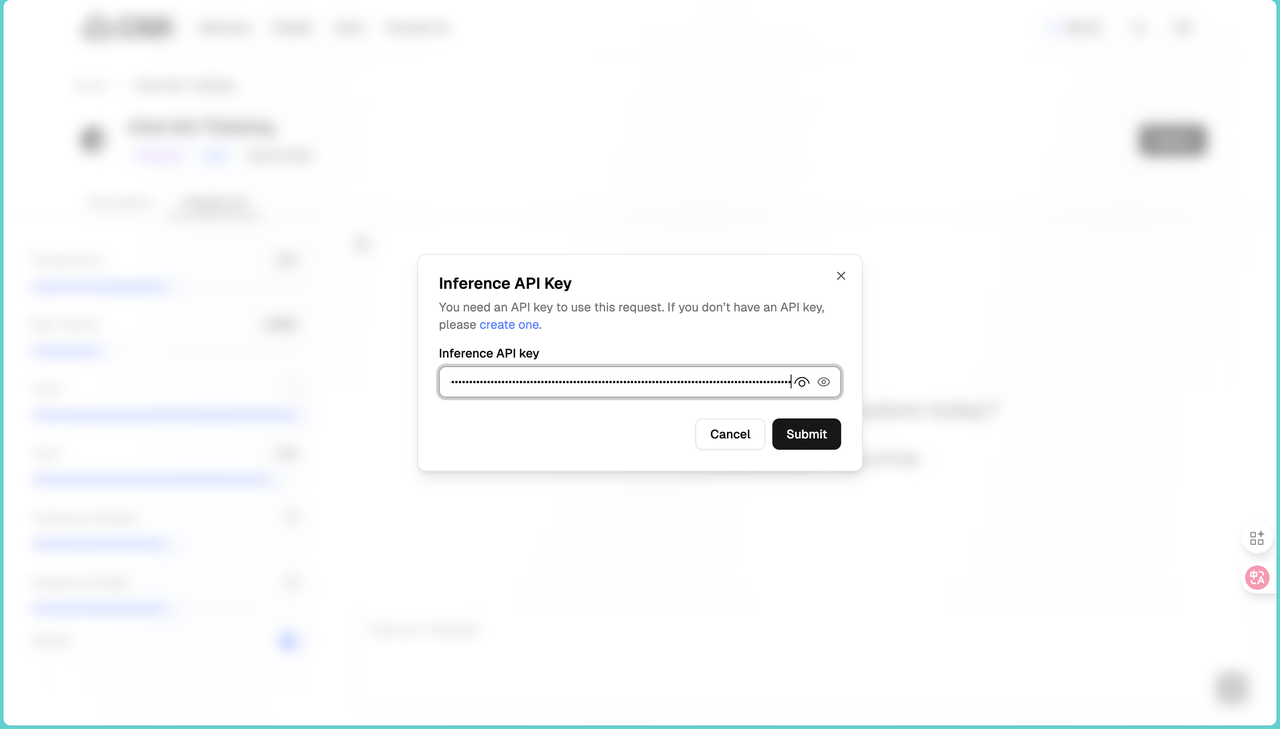Click the pink Chinese-English translate icon

1257,577
